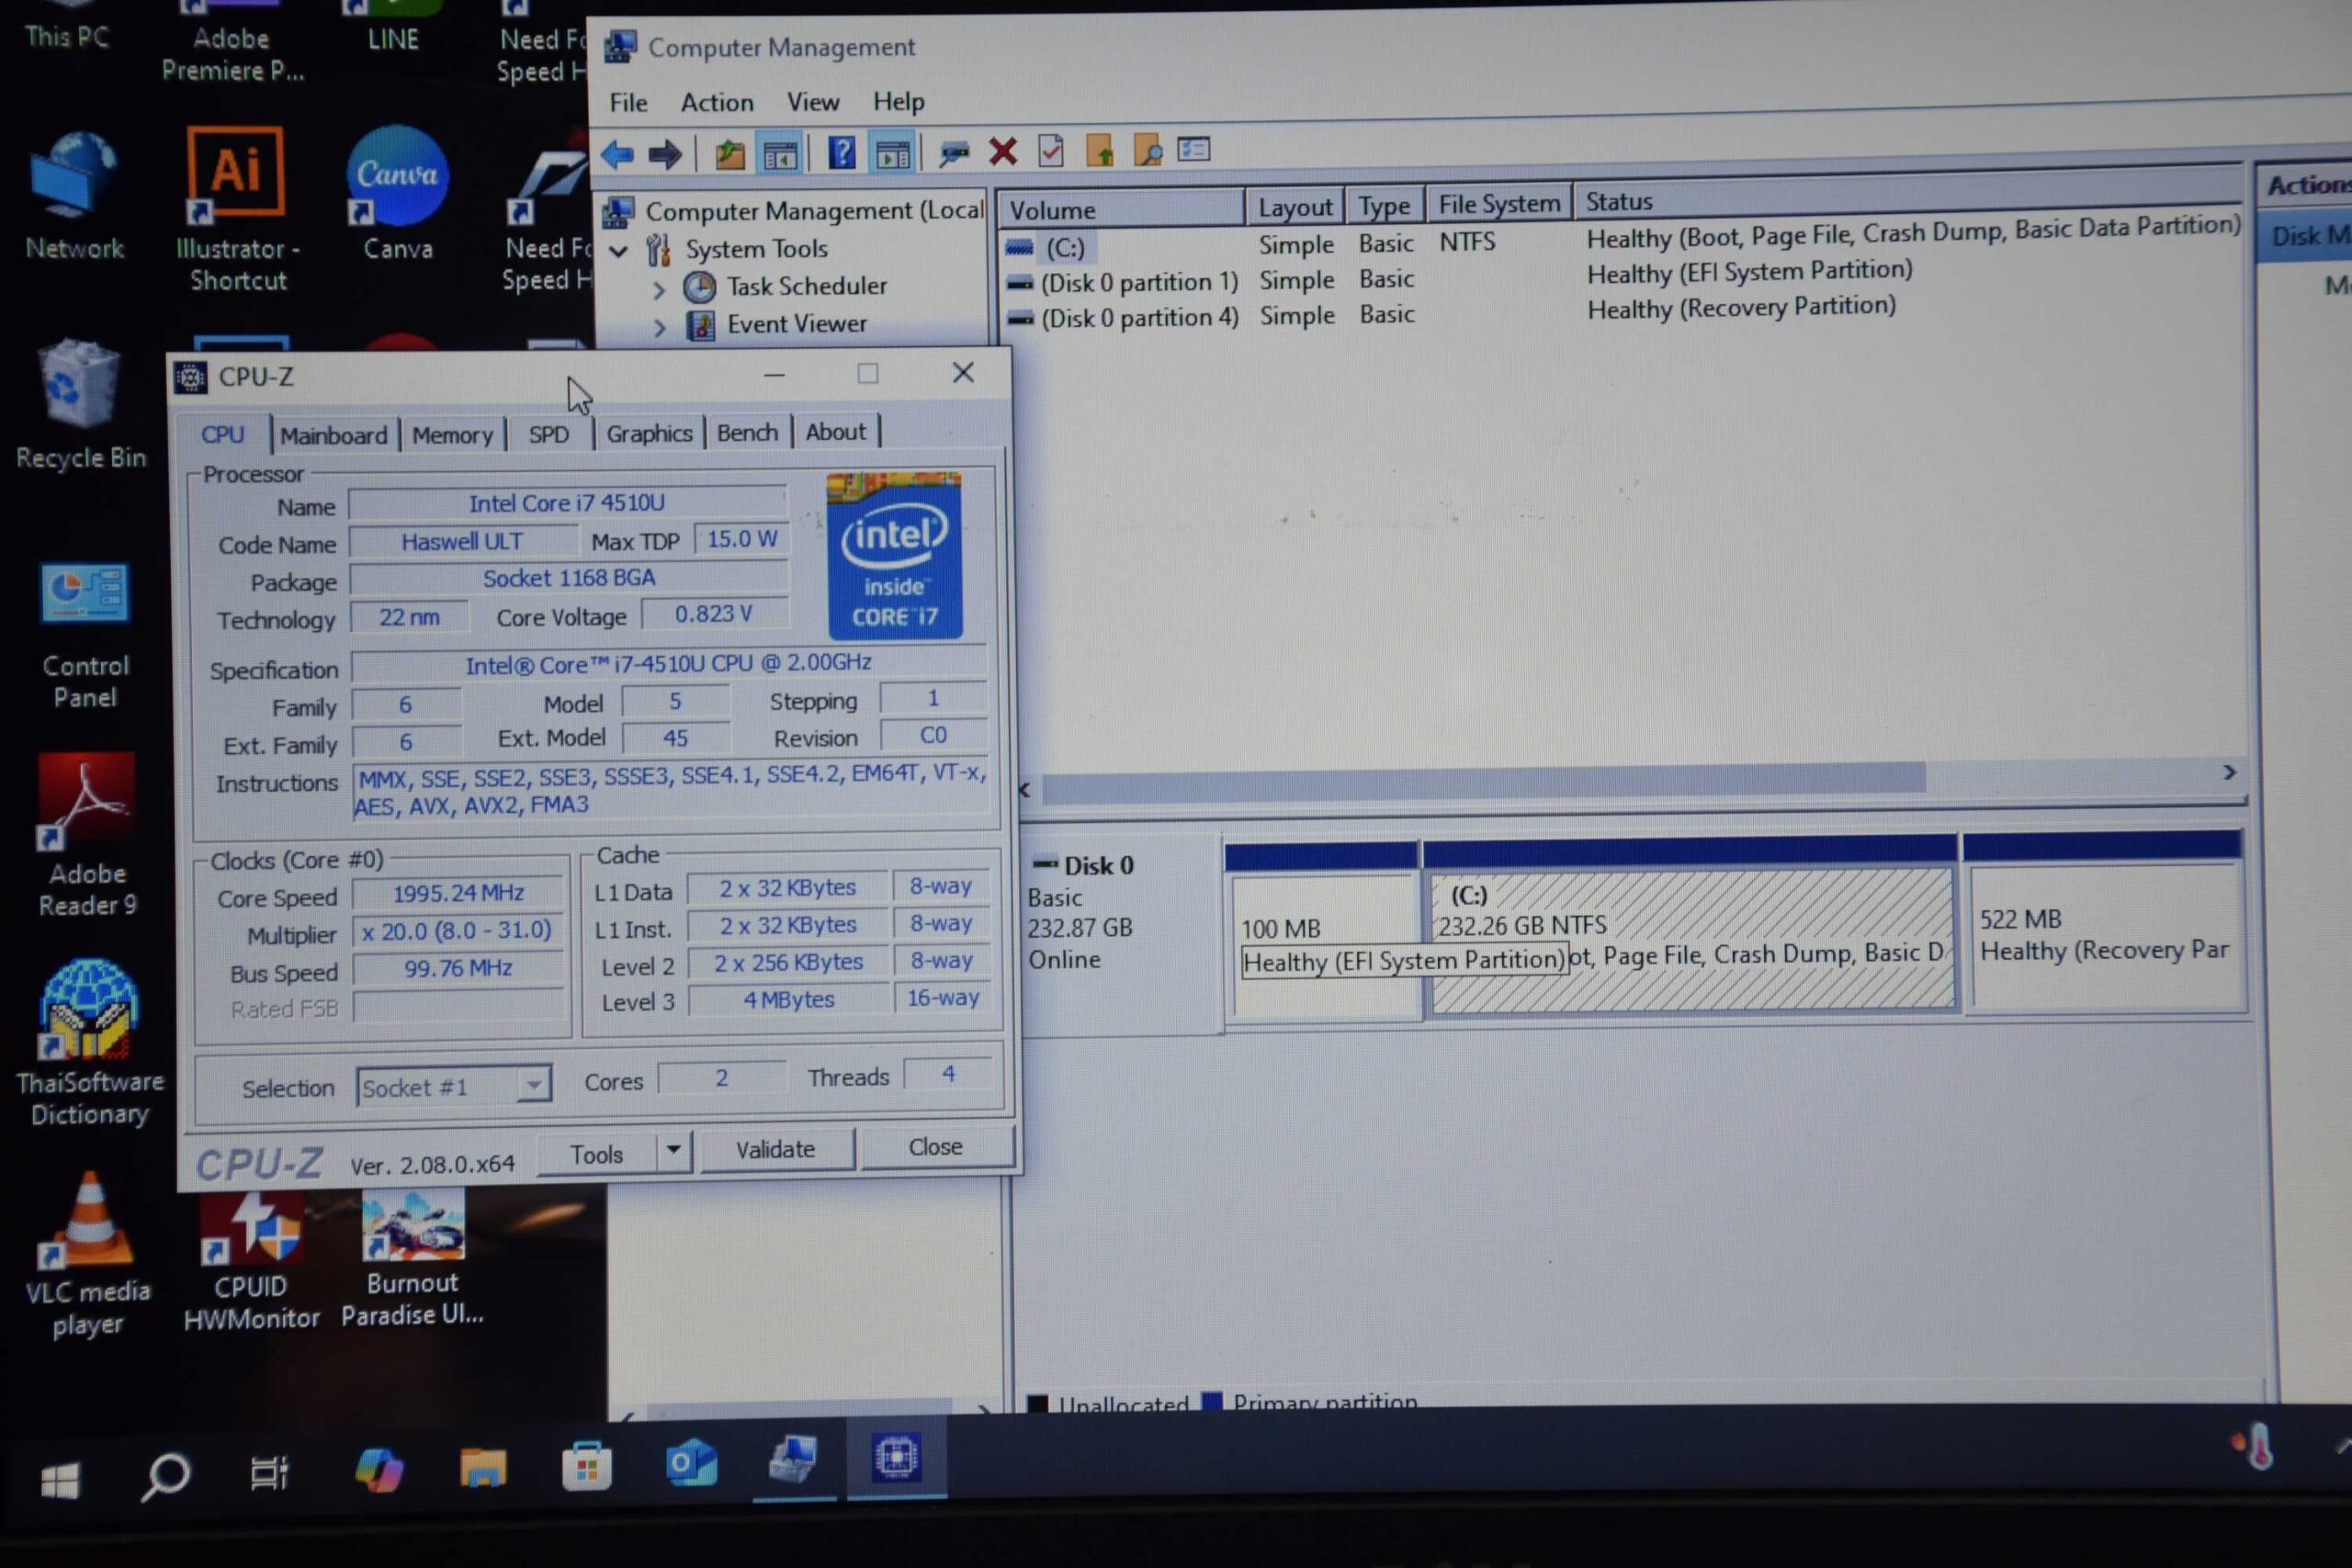Toggle Show/Hide Action Pane toolbar icon
Viewport: 2352px width, 1568px height.
892,153
